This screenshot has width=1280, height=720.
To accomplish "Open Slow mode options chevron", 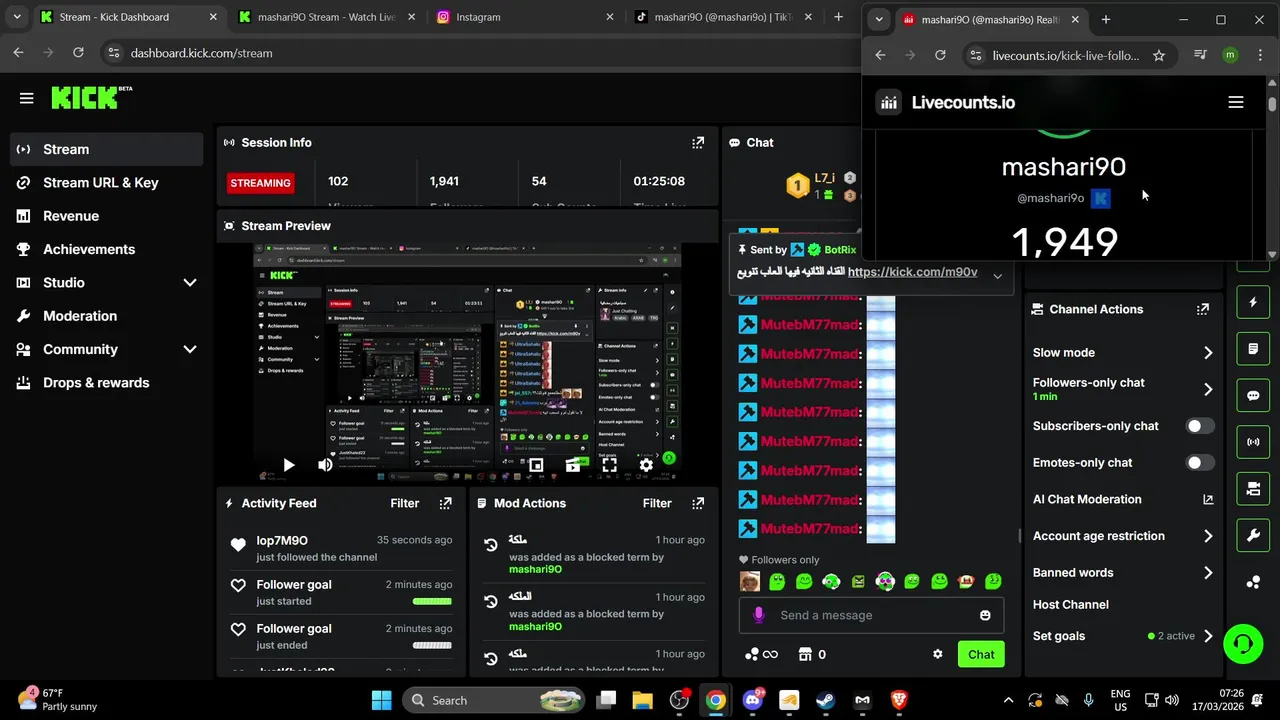I will pos(1208,353).
